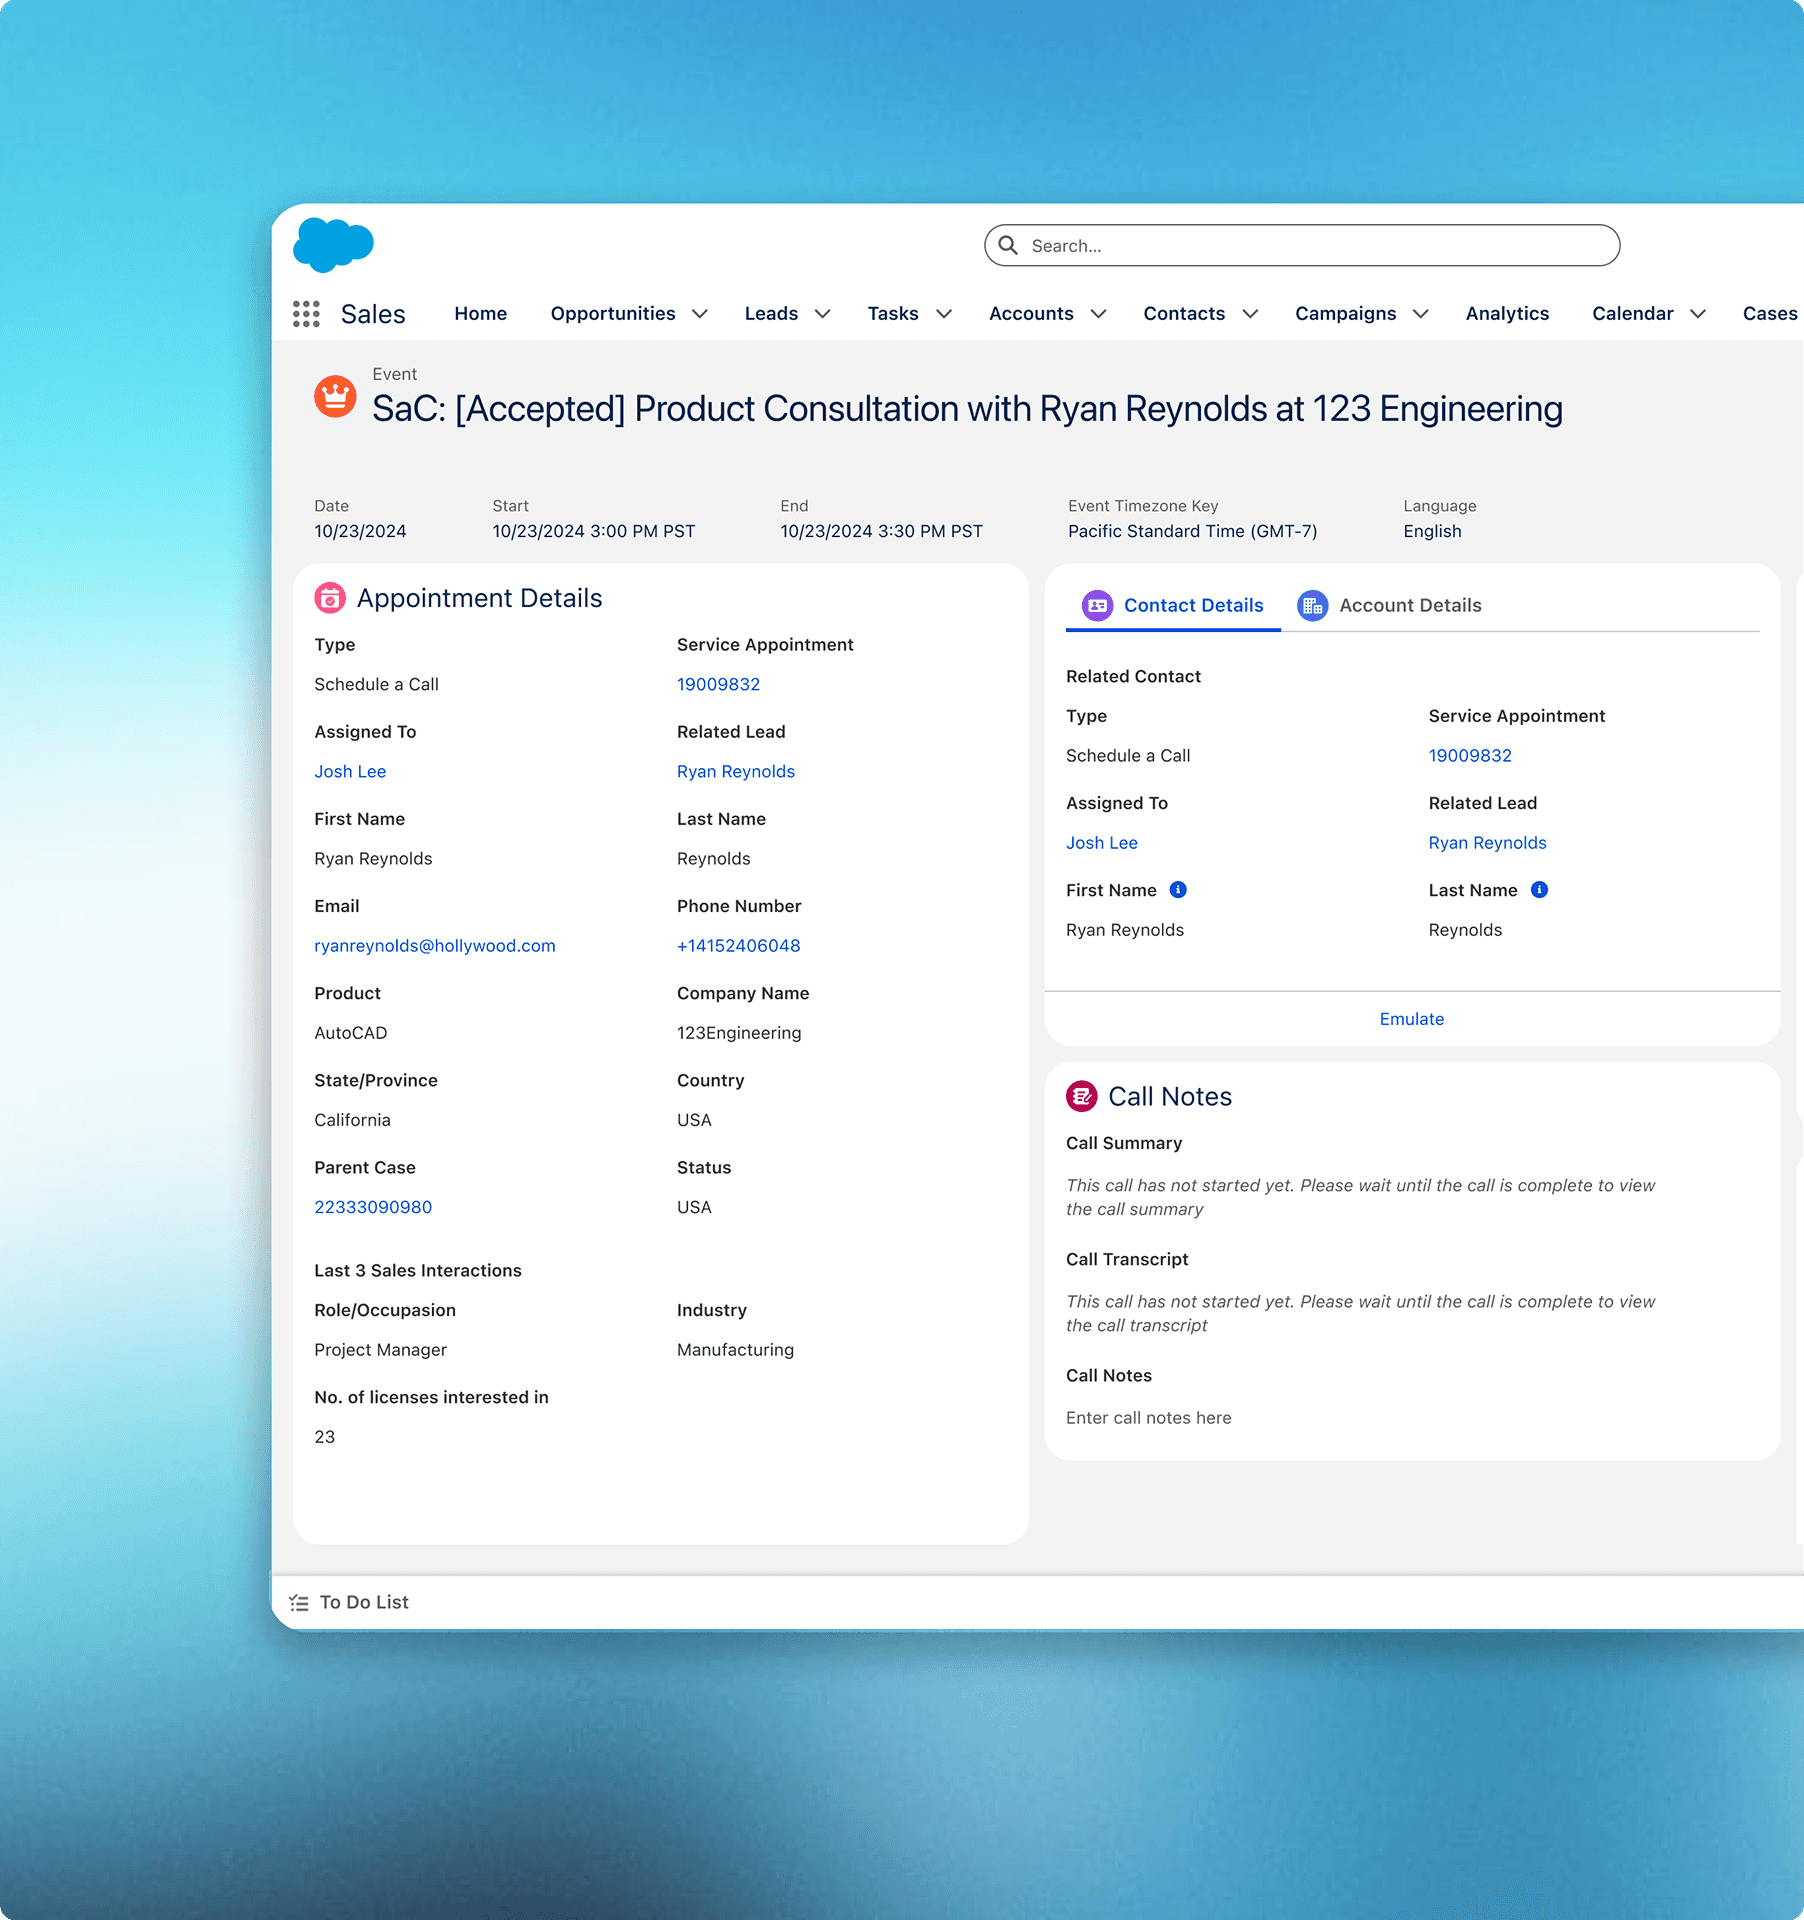Open the Accounts nav item
This screenshot has width=1804, height=1920.
point(1031,314)
